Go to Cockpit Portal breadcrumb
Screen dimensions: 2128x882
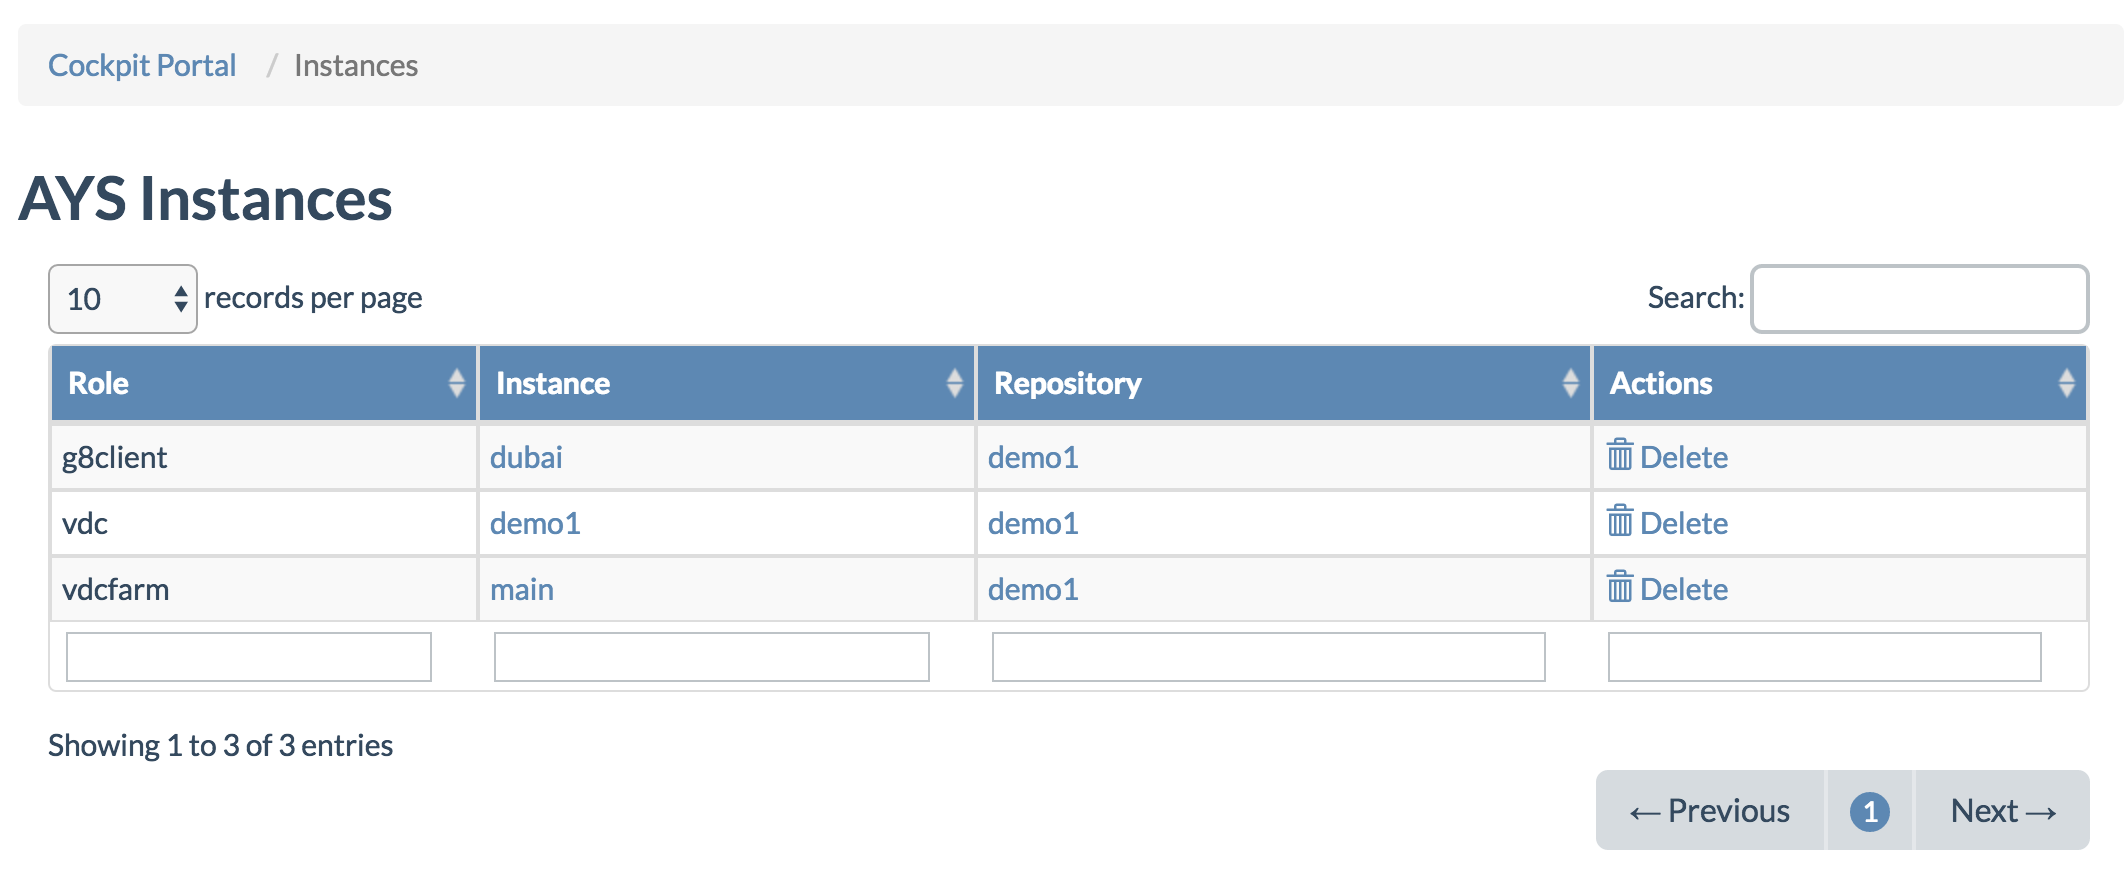pyautogui.click(x=142, y=66)
